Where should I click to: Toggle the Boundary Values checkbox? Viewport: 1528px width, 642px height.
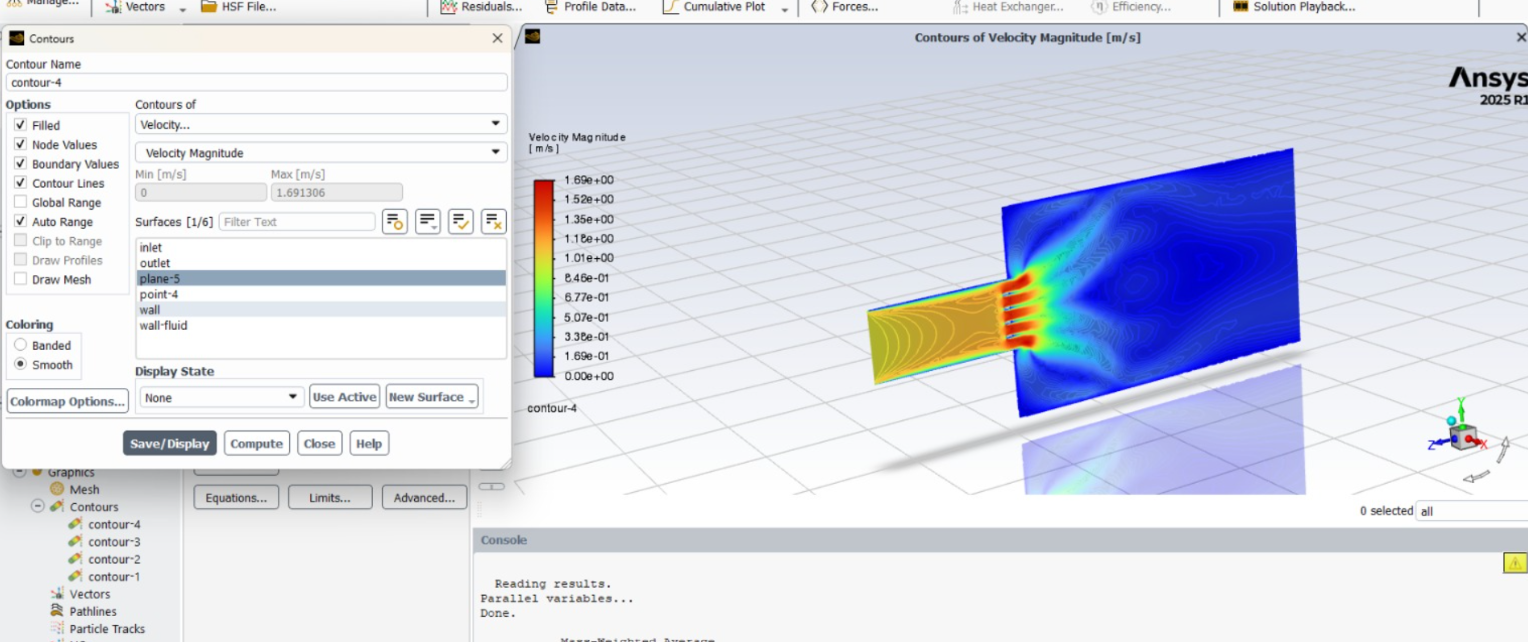(x=20, y=163)
